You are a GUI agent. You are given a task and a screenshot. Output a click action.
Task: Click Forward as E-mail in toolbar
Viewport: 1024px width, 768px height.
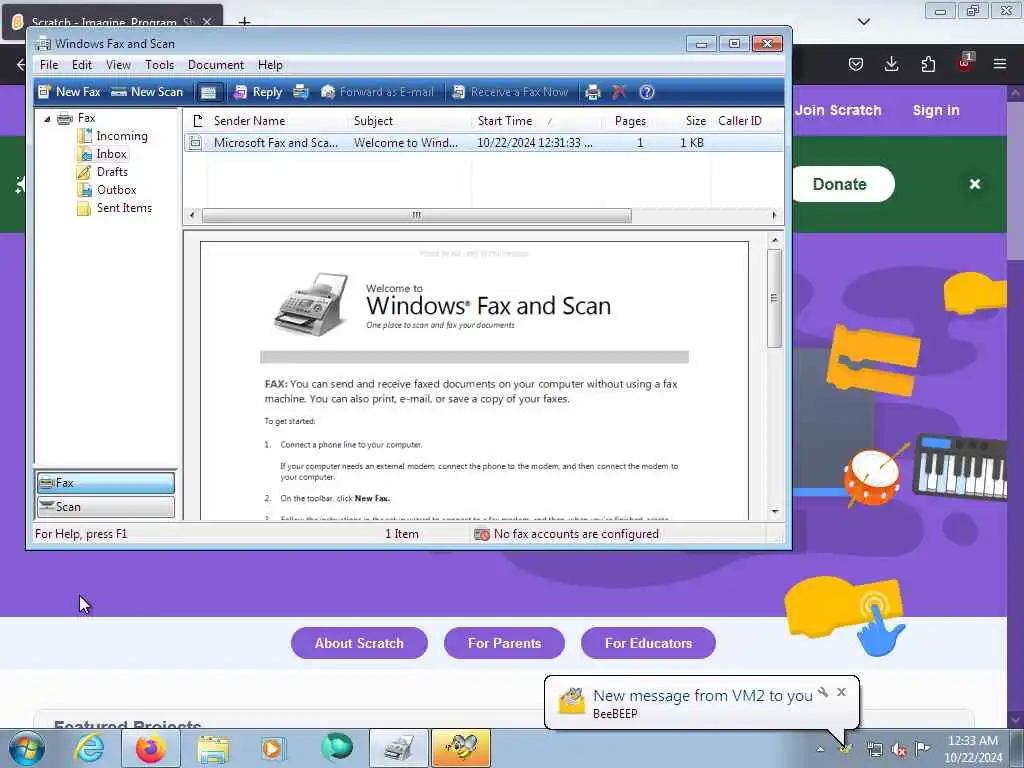(x=377, y=92)
